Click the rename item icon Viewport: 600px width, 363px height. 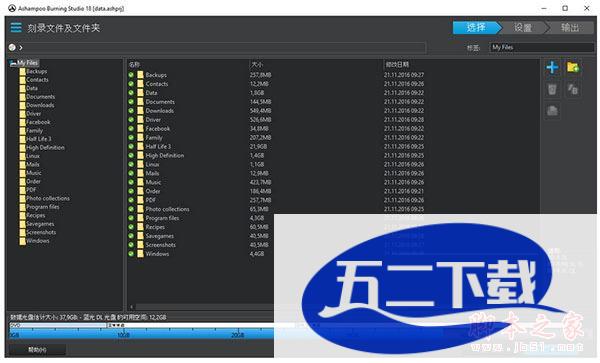tap(572, 90)
